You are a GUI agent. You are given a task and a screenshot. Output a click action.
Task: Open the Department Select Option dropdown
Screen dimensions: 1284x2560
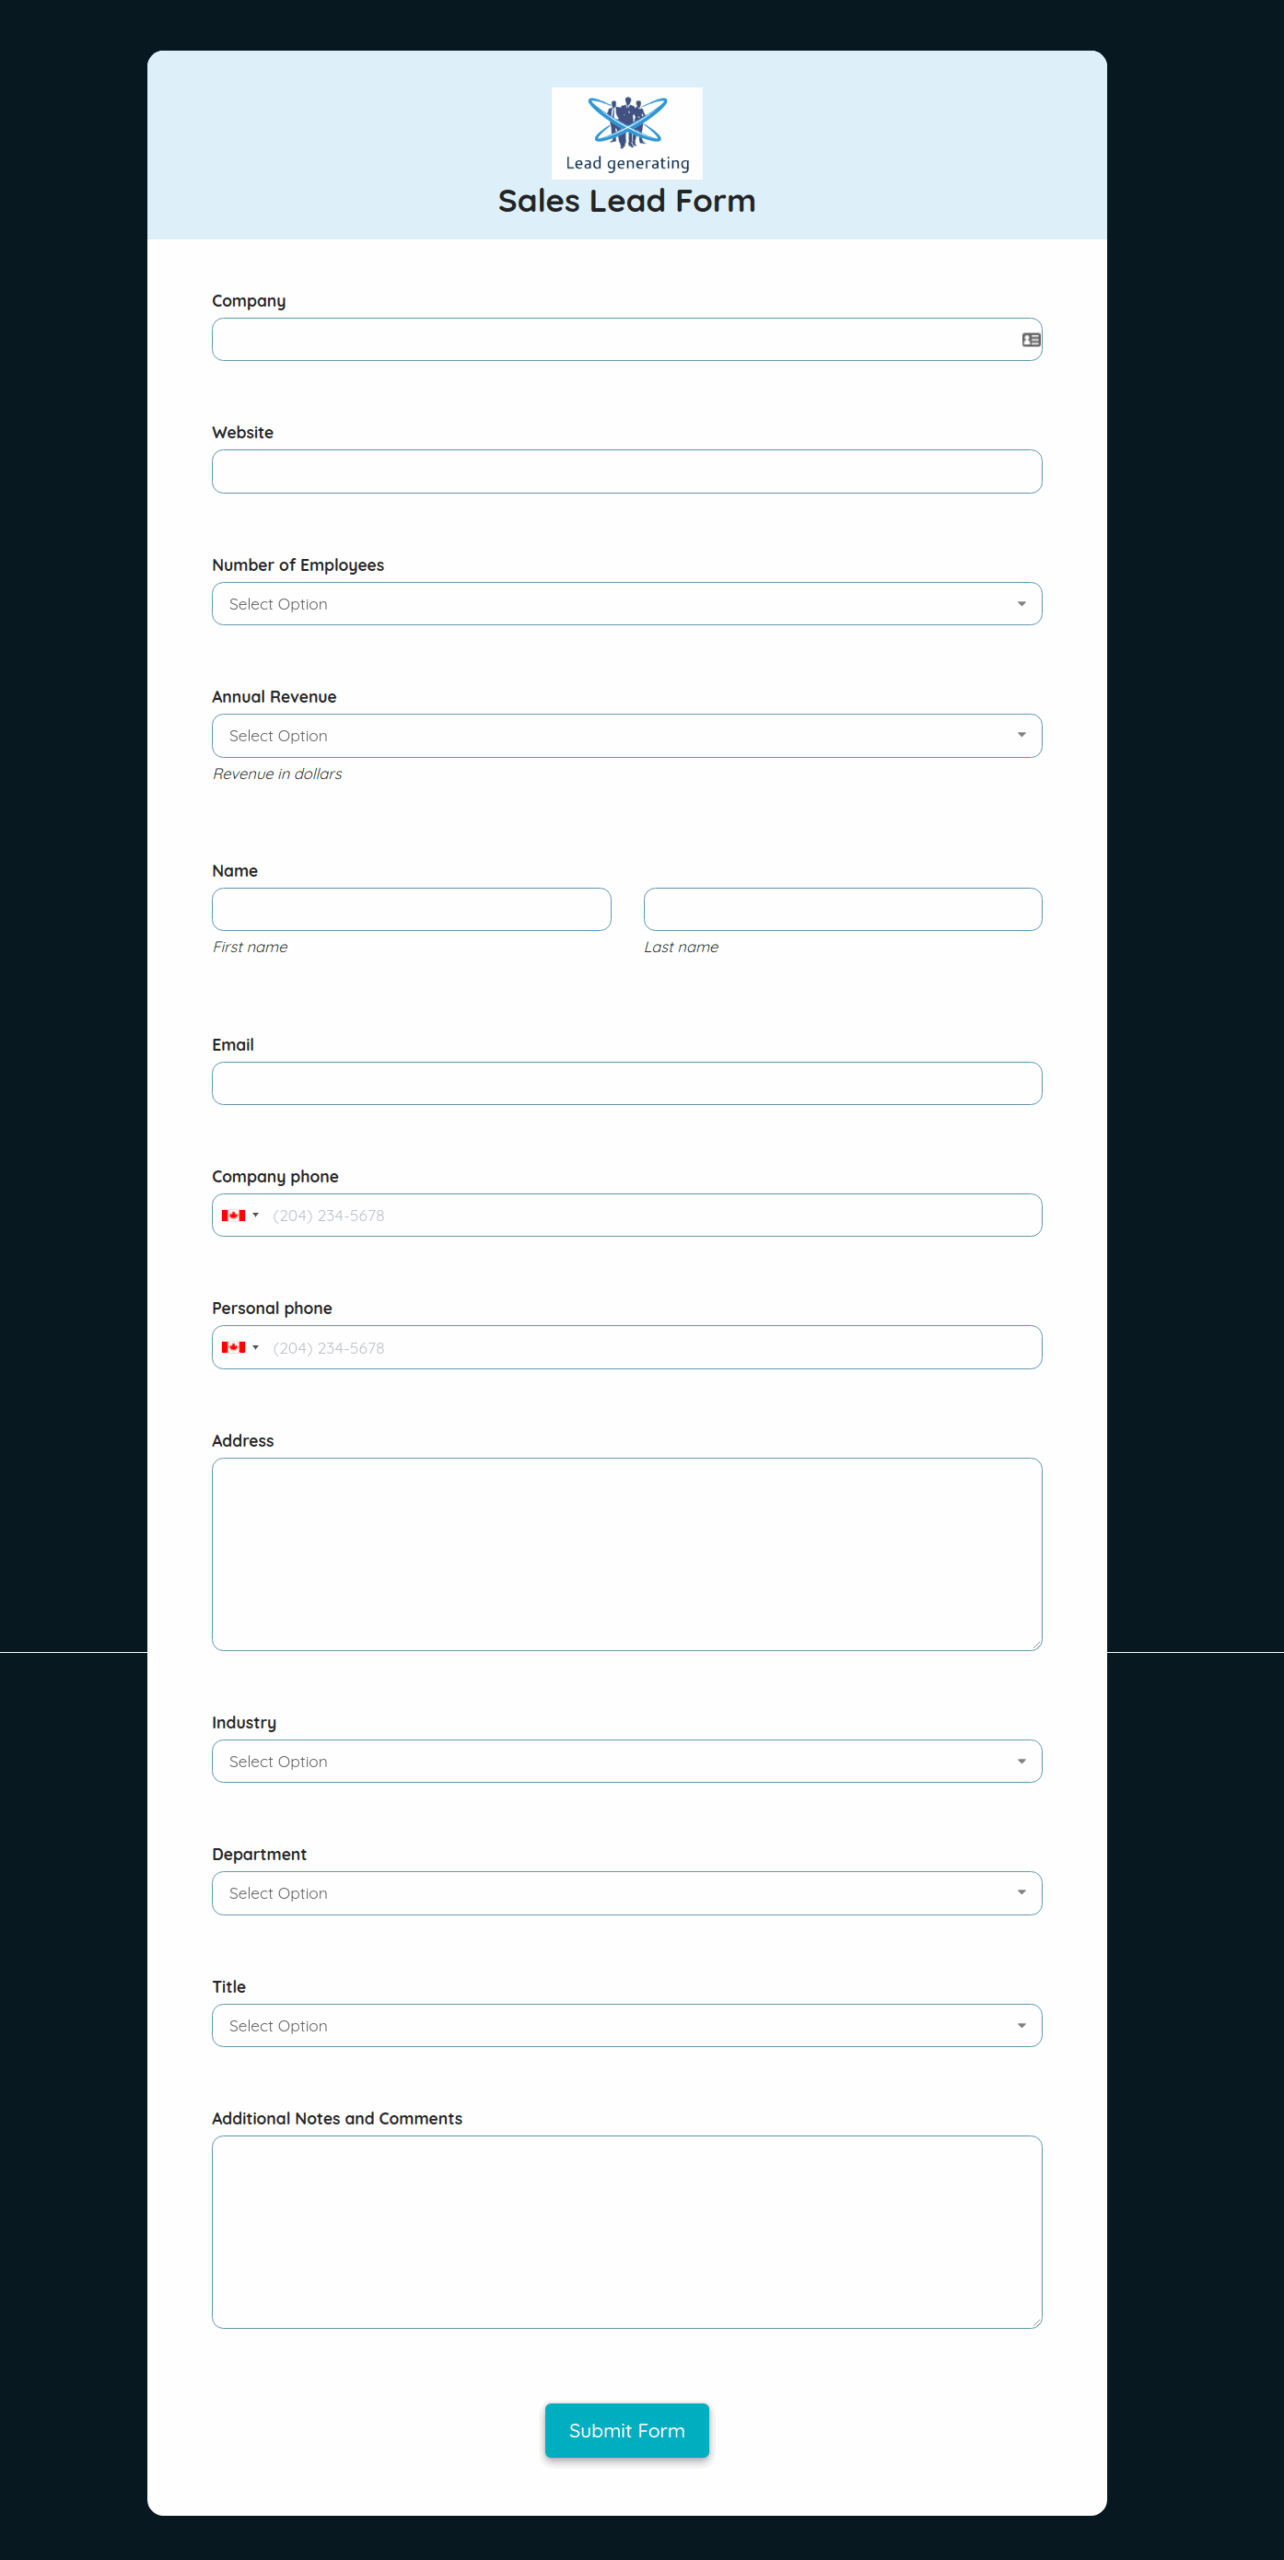[626, 1892]
